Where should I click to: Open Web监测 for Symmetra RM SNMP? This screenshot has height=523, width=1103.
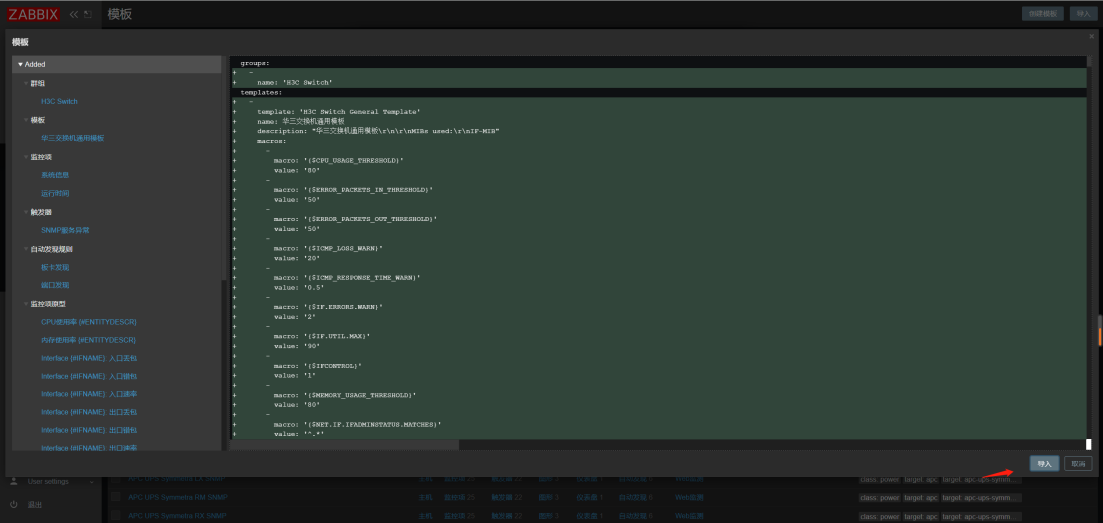[689, 497]
